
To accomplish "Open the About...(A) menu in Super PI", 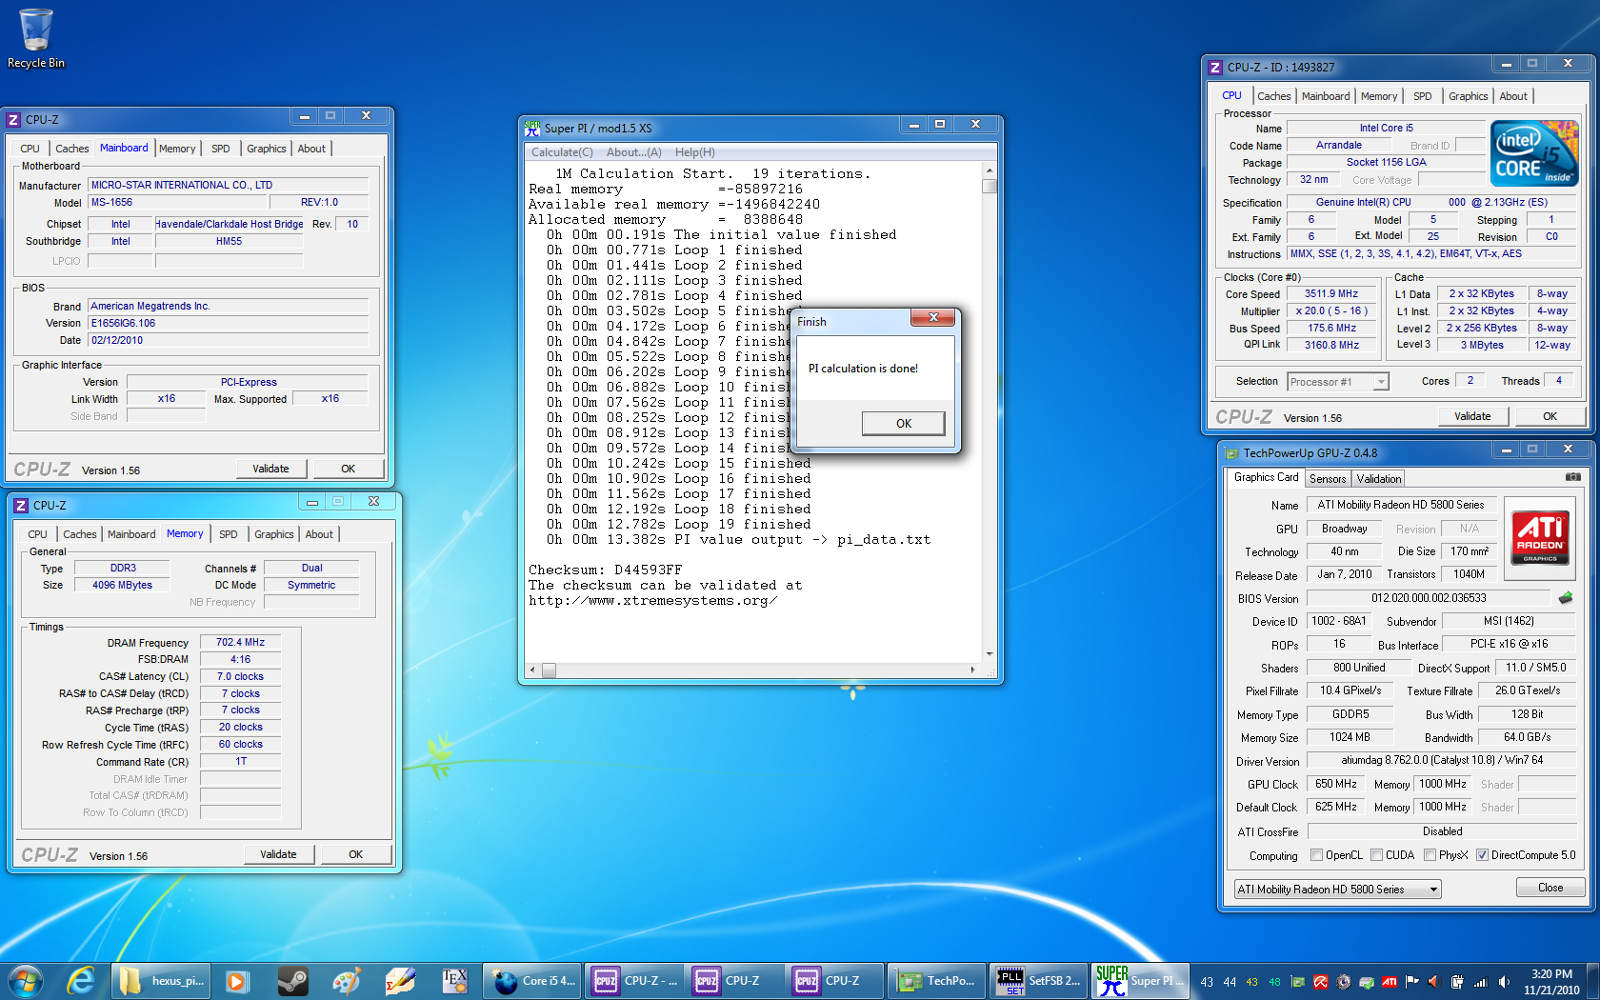I will (634, 152).
